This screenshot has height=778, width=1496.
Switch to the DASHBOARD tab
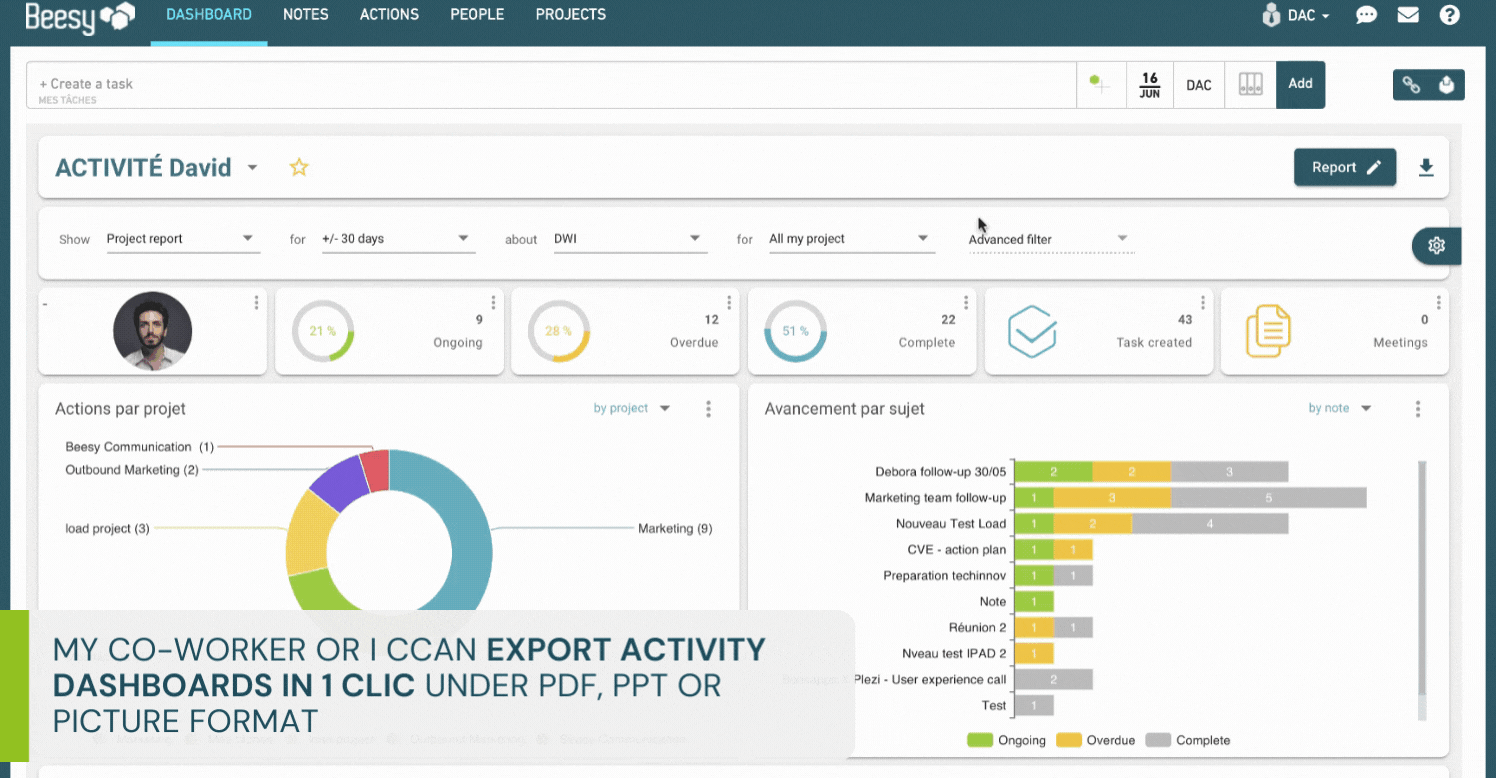(x=209, y=15)
